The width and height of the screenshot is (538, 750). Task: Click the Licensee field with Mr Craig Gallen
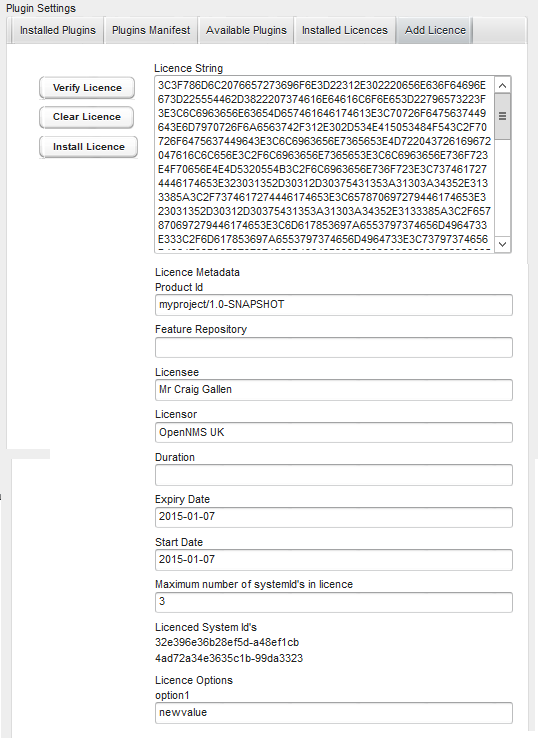(333, 390)
